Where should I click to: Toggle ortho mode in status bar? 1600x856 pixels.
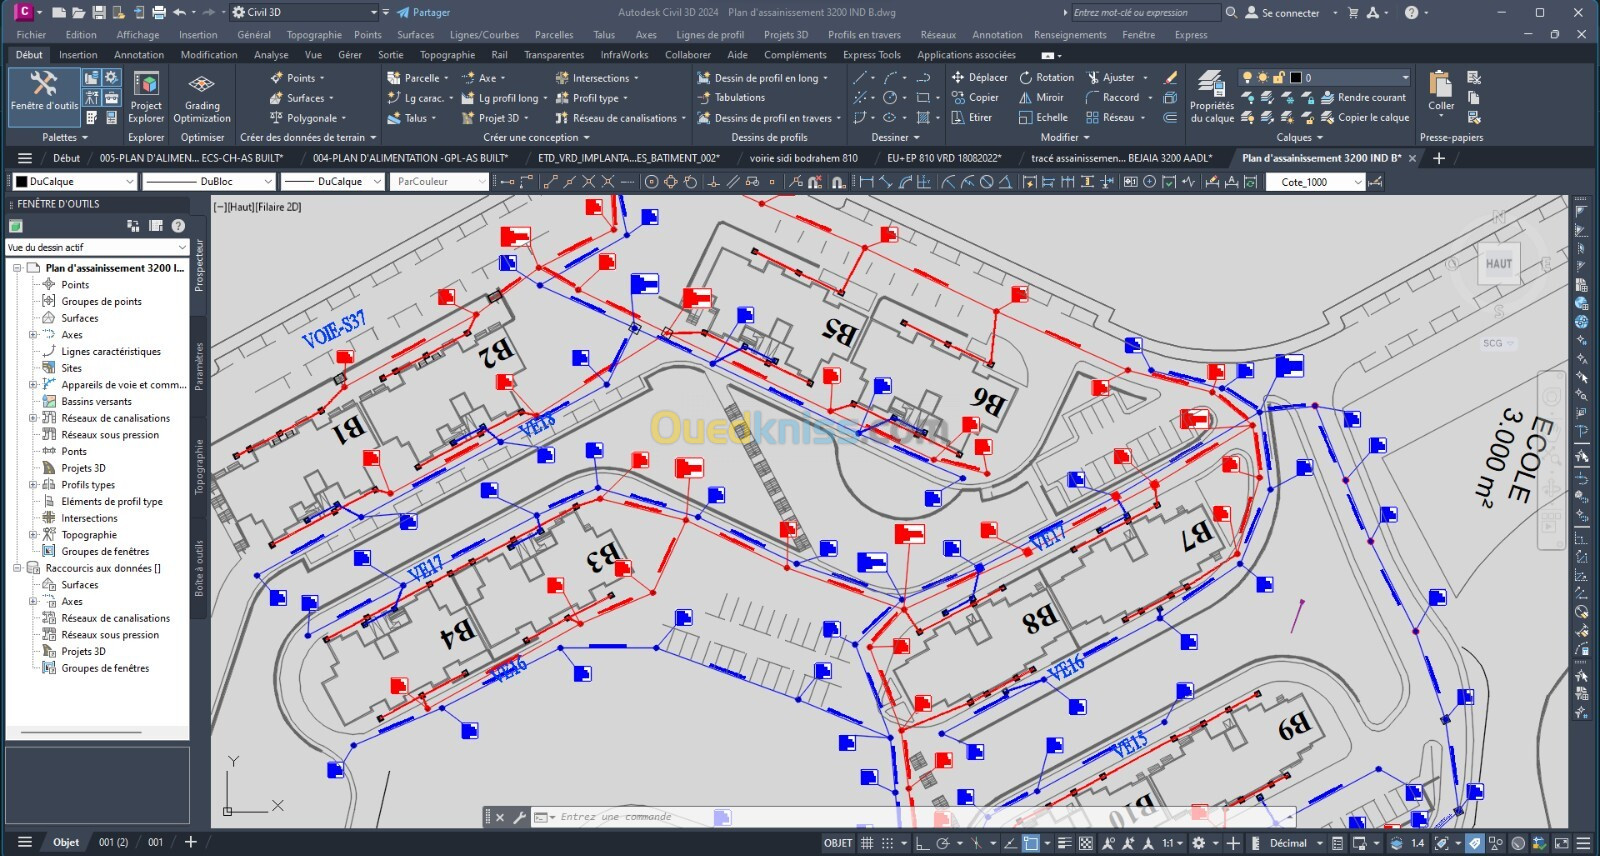[x=921, y=843]
